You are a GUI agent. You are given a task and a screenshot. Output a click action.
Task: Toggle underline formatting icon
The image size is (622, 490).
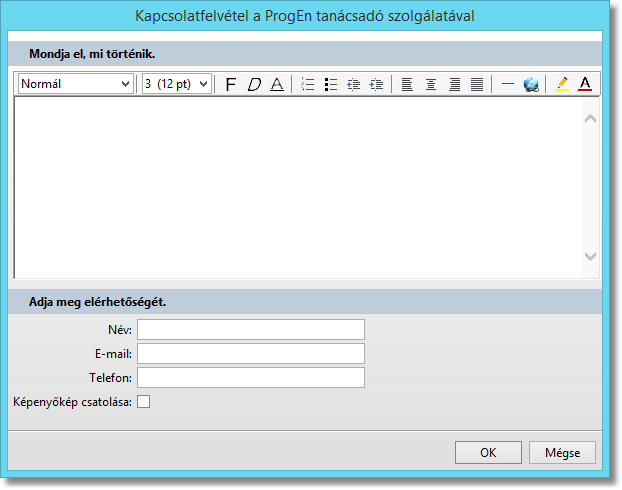click(x=277, y=84)
